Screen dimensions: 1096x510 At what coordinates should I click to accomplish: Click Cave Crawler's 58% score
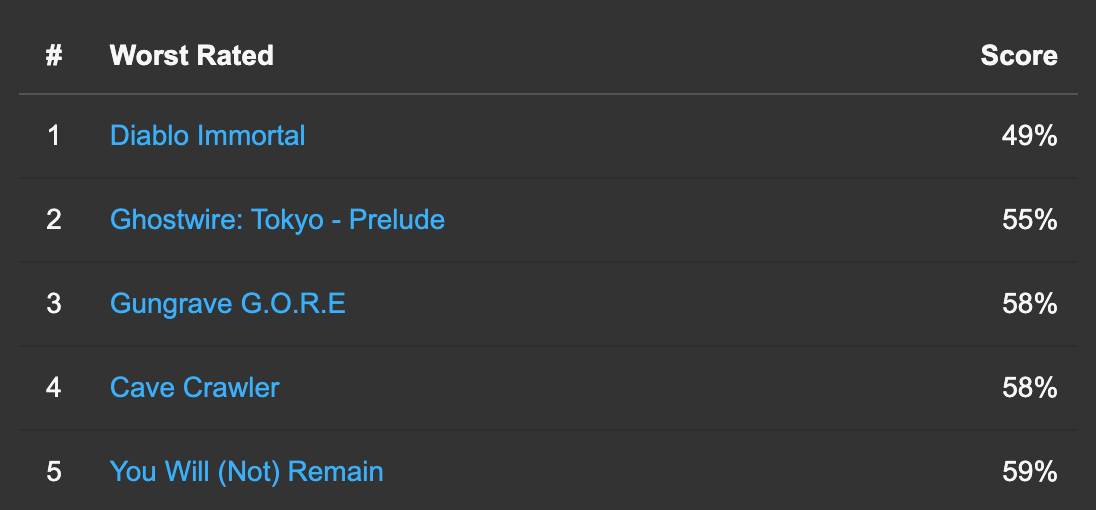click(1029, 387)
